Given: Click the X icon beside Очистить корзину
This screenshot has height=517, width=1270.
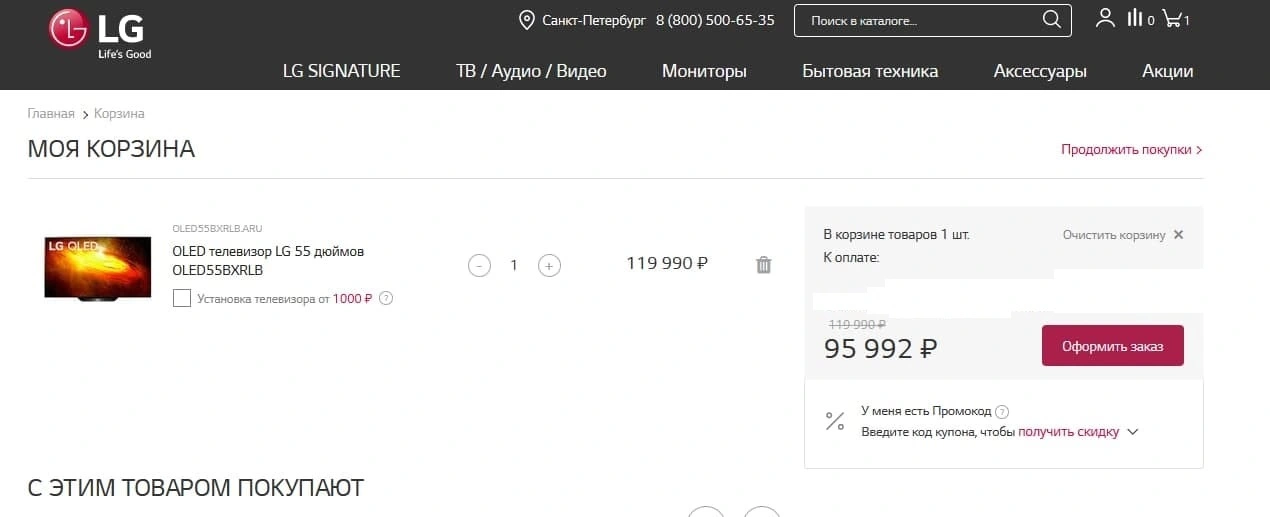Looking at the screenshot, I should pos(1178,235).
